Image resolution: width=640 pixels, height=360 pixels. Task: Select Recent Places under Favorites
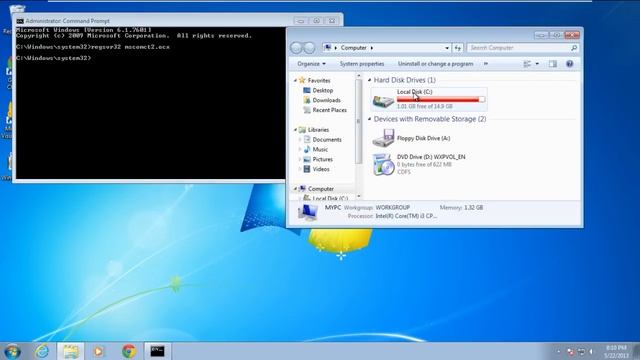[x=329, y=110]
